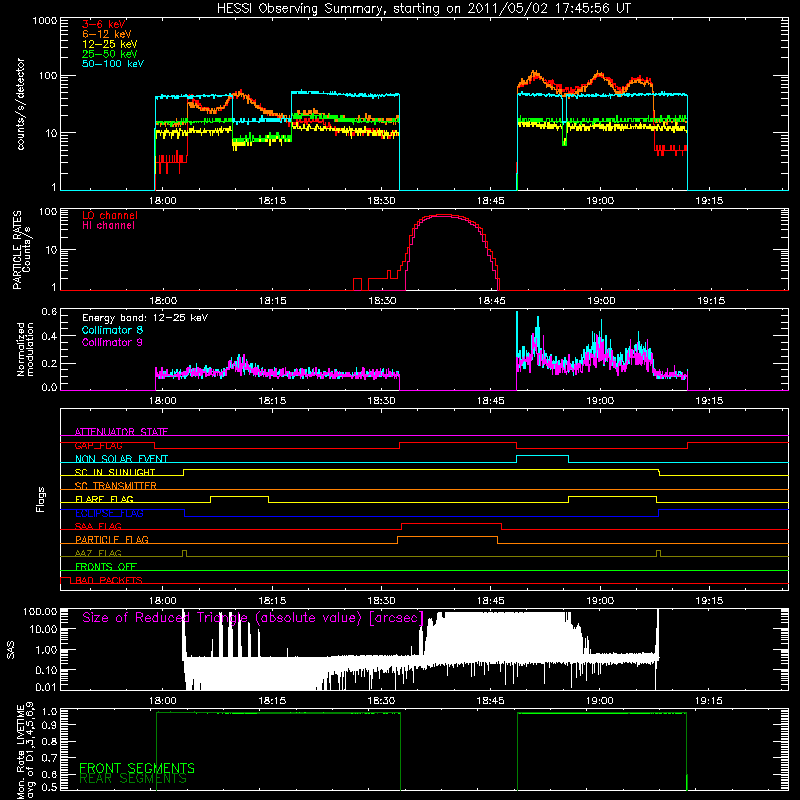
Task: Click the NON SOLAR EVENT flag label
Action: point(121,459)
